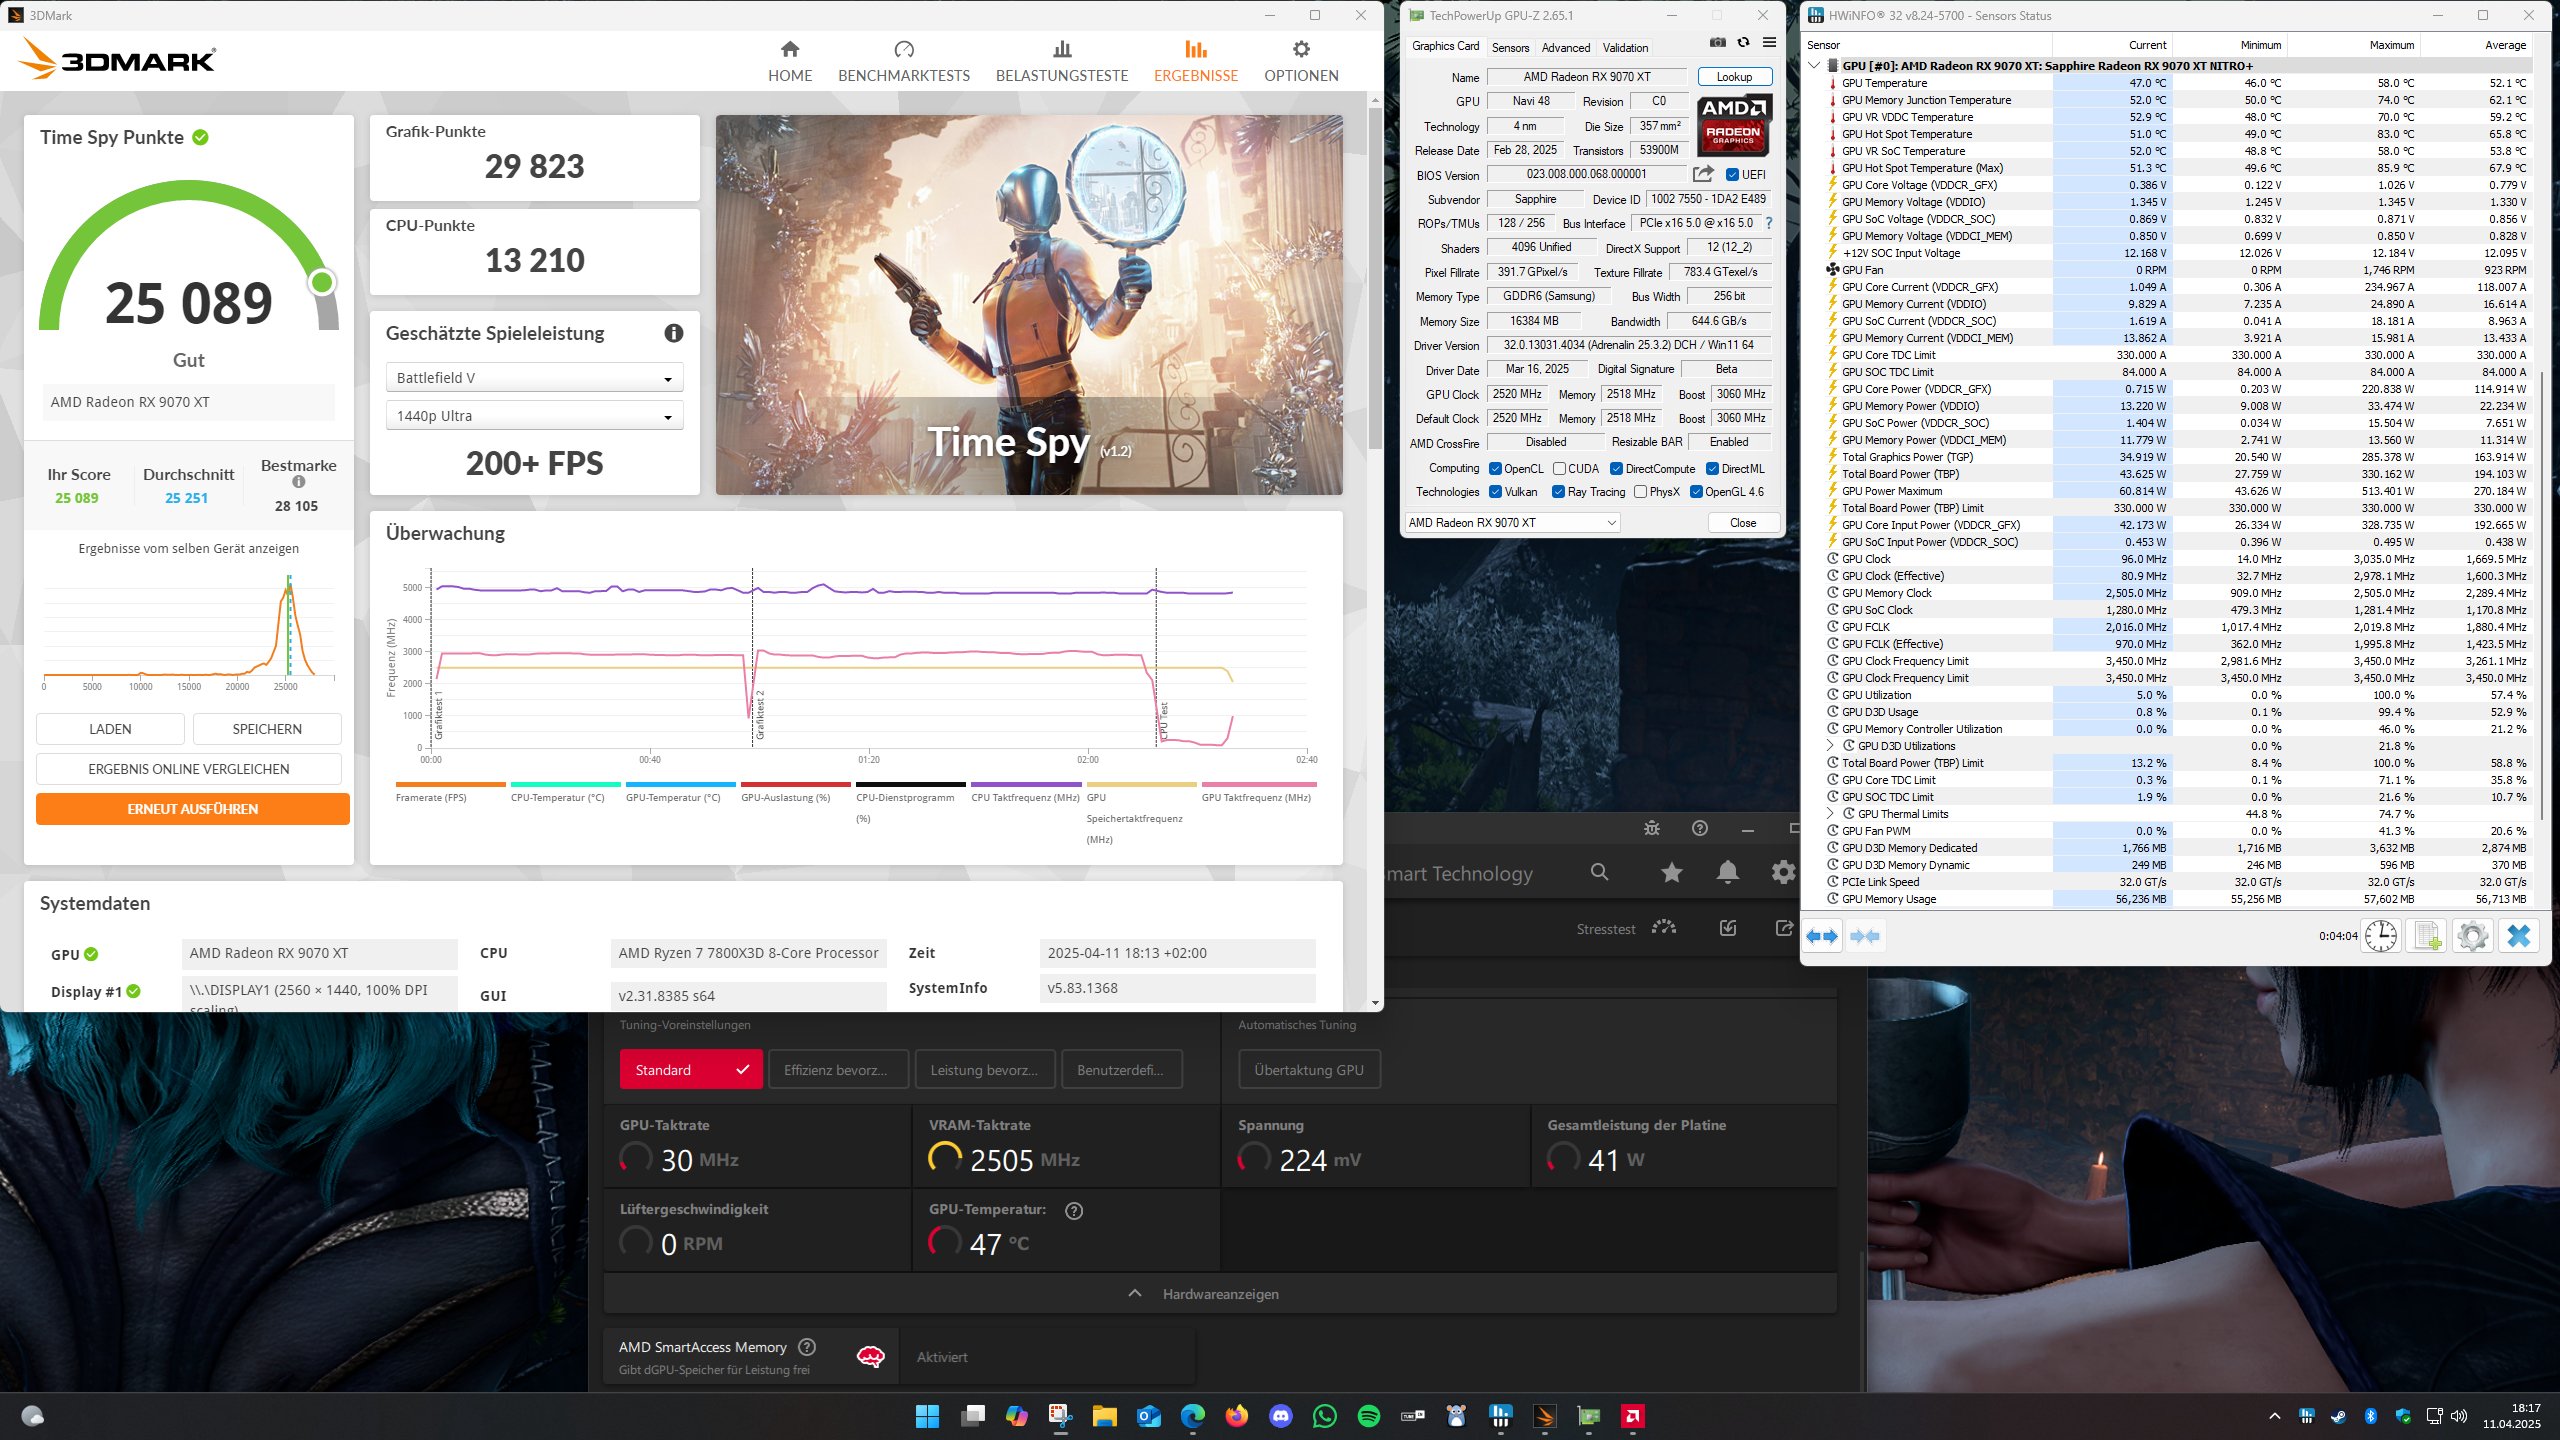
Task: Click info icon beside Geschätzte Spieleleistung
Action: pyautogui.click(x=674, y=333)
